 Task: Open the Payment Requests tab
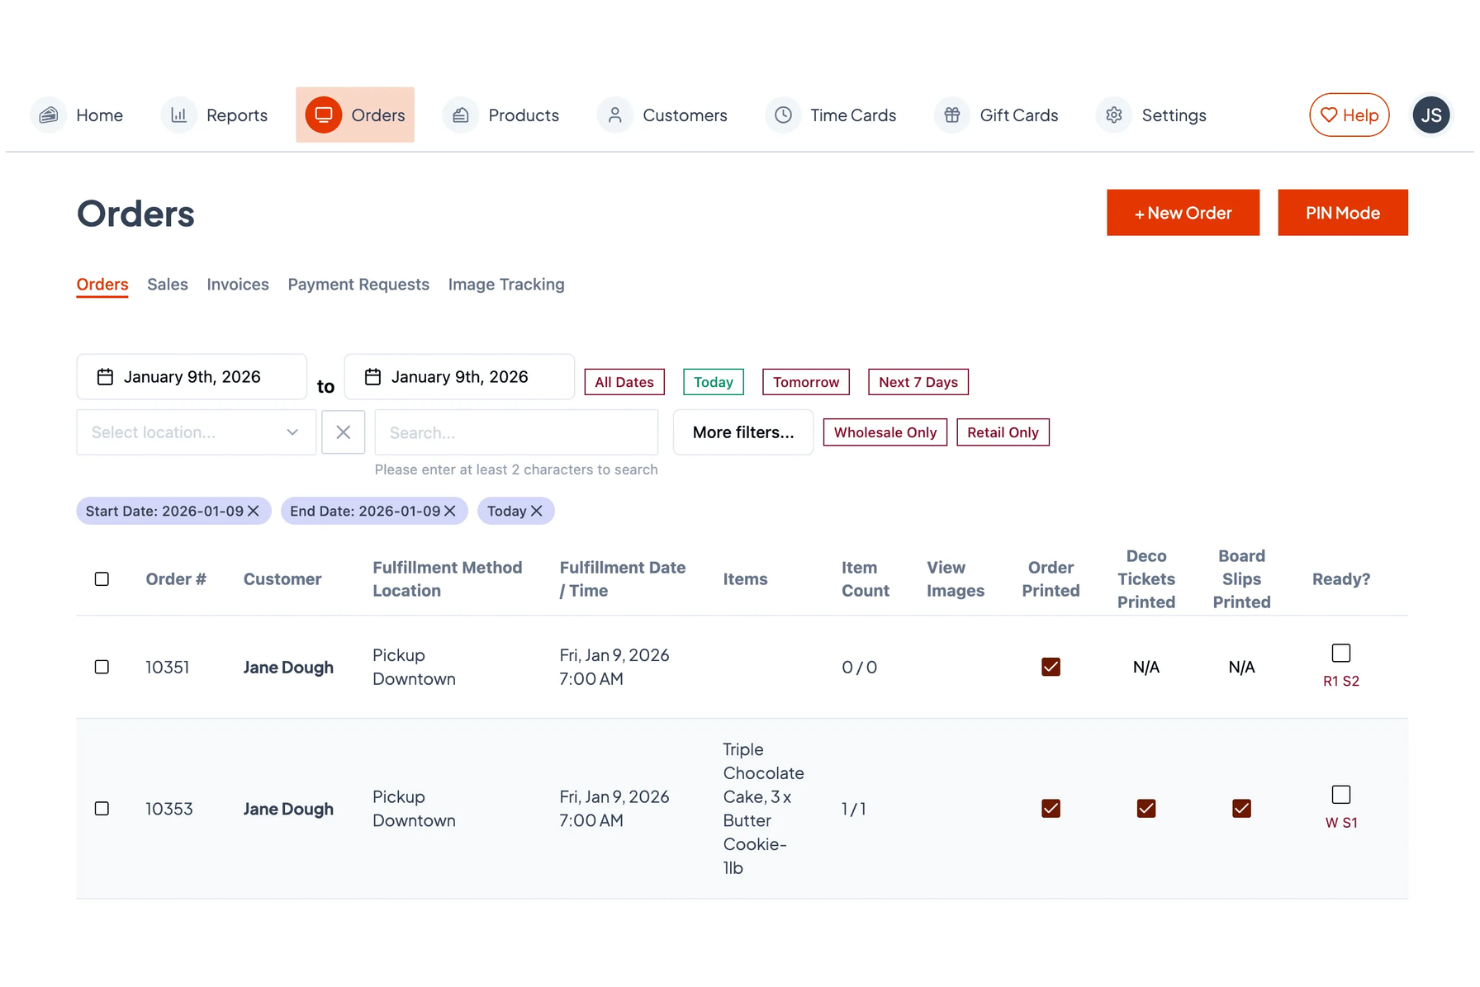pyautogui.click(x=358, y=285)
